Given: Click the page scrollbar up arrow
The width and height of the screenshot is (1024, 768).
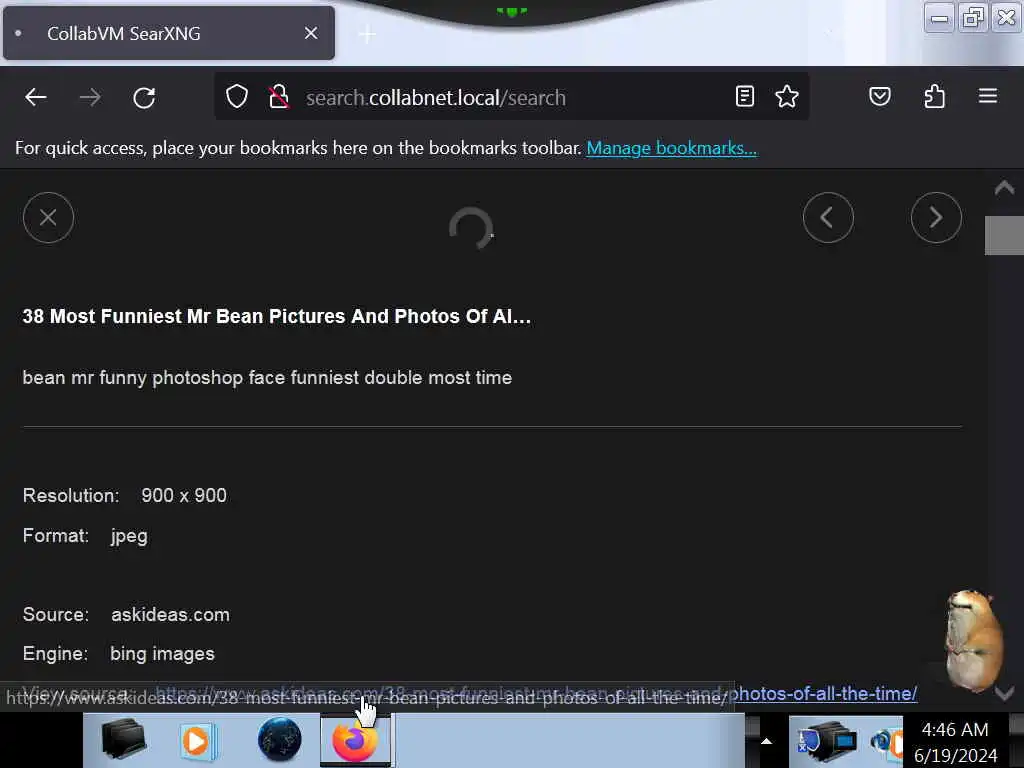Looking at the screenshot, I should click(x=1004, y=189).
